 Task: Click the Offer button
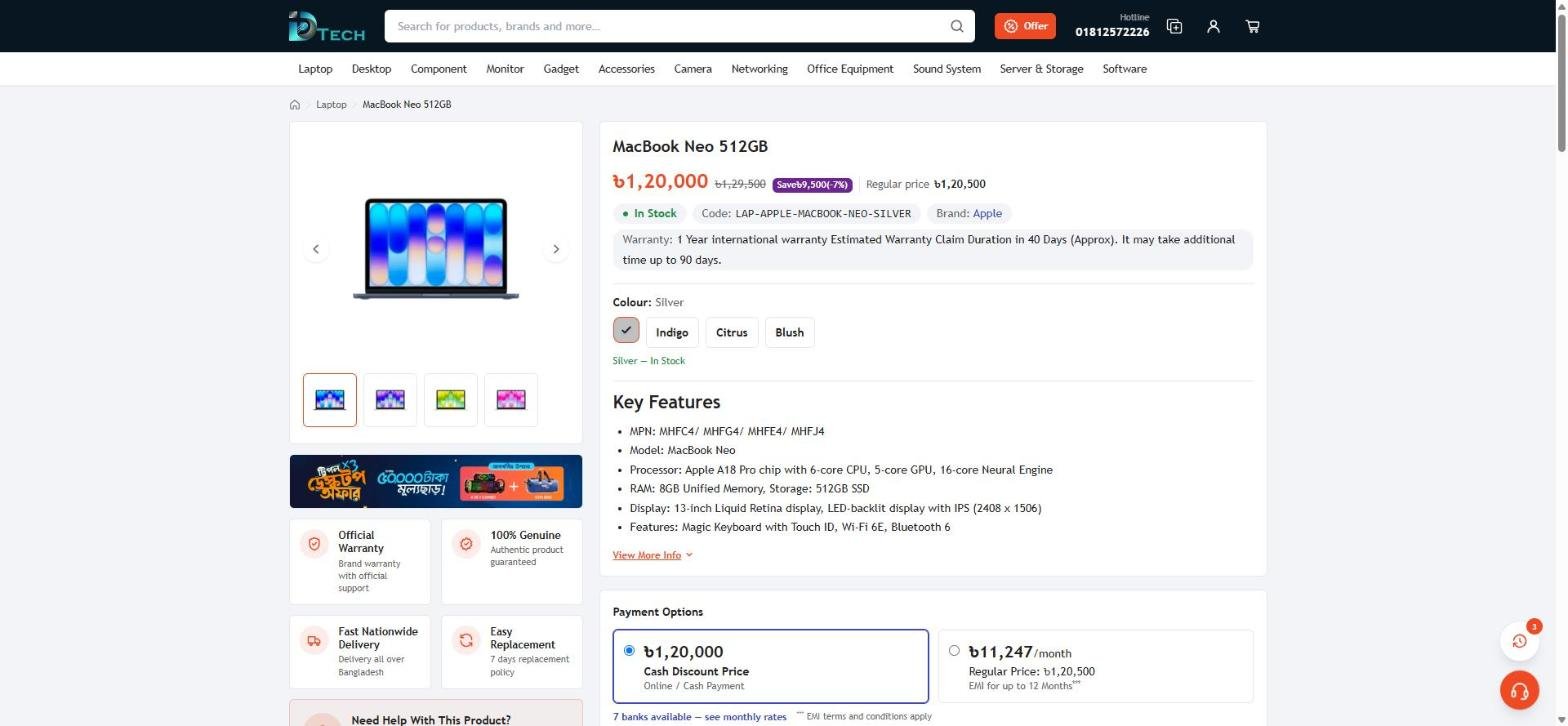point(1025,26)
